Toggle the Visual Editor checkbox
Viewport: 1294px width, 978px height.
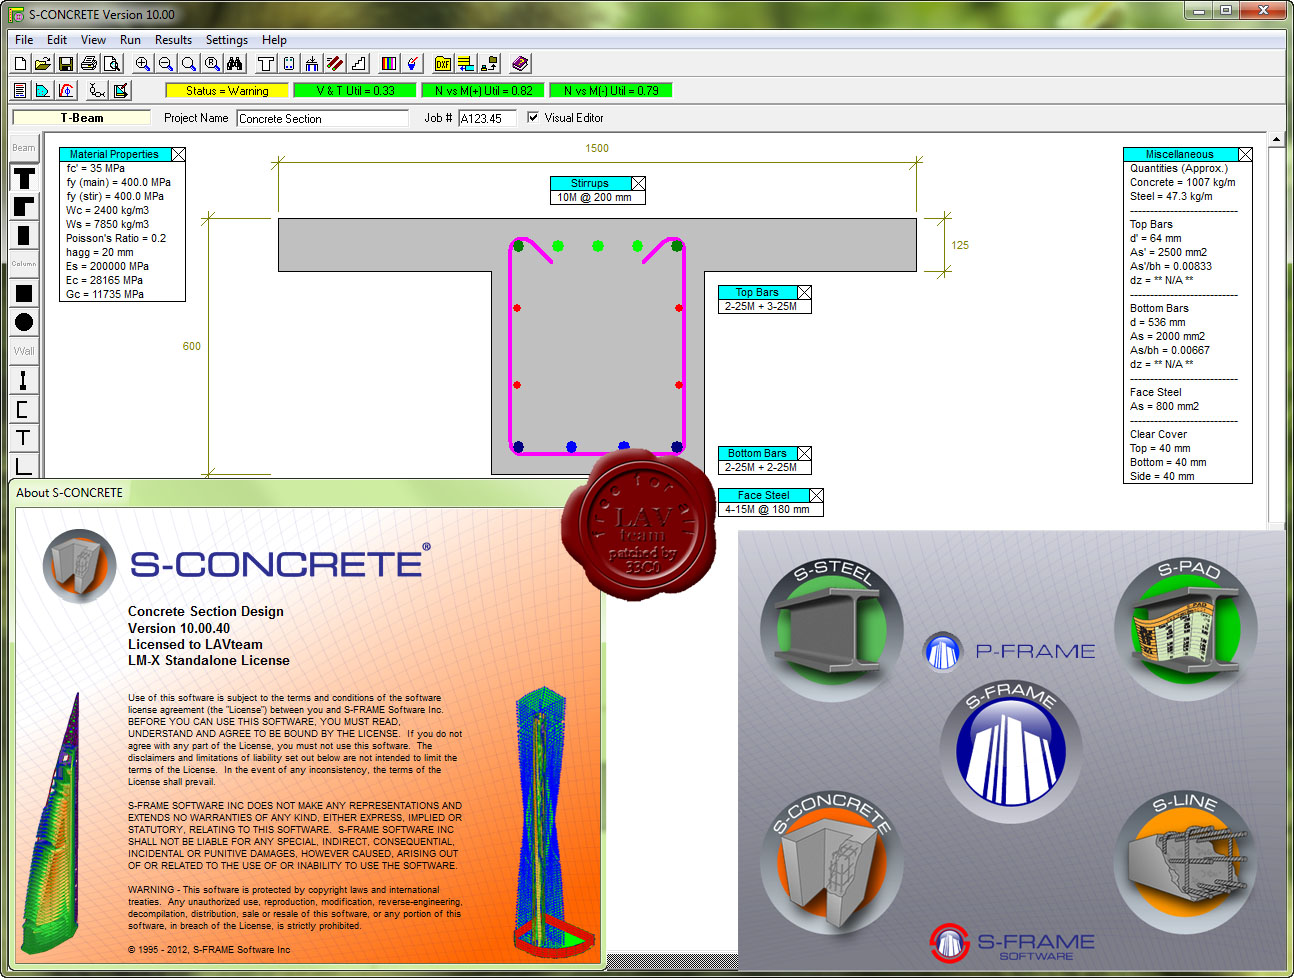pyautogui.click(x=533, y=117)
